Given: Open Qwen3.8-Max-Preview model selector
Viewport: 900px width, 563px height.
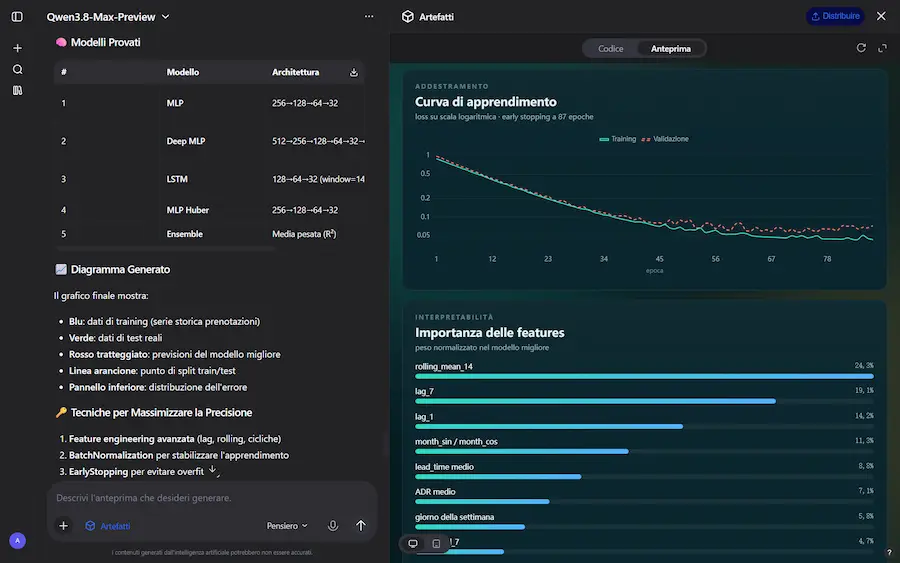Looking at the screenshot, I should click(x=108, y=17).
